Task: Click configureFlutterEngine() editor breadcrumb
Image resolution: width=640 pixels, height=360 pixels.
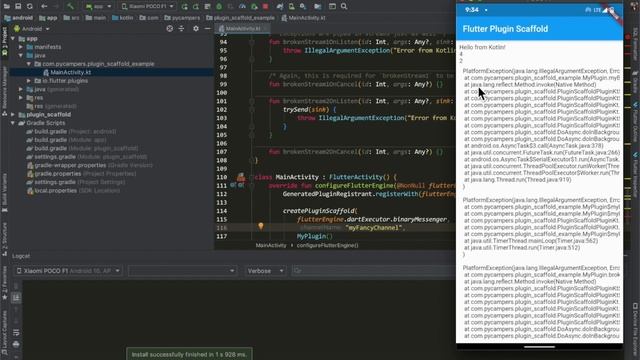Action: tap(327, 245)
